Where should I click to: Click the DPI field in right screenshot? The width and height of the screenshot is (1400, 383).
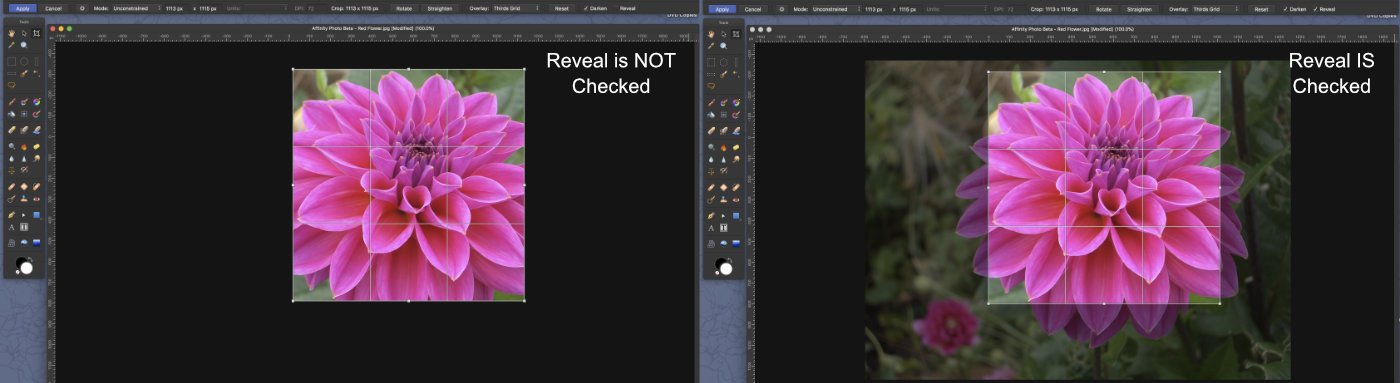pyautogui.click(x=1011, y=8)
